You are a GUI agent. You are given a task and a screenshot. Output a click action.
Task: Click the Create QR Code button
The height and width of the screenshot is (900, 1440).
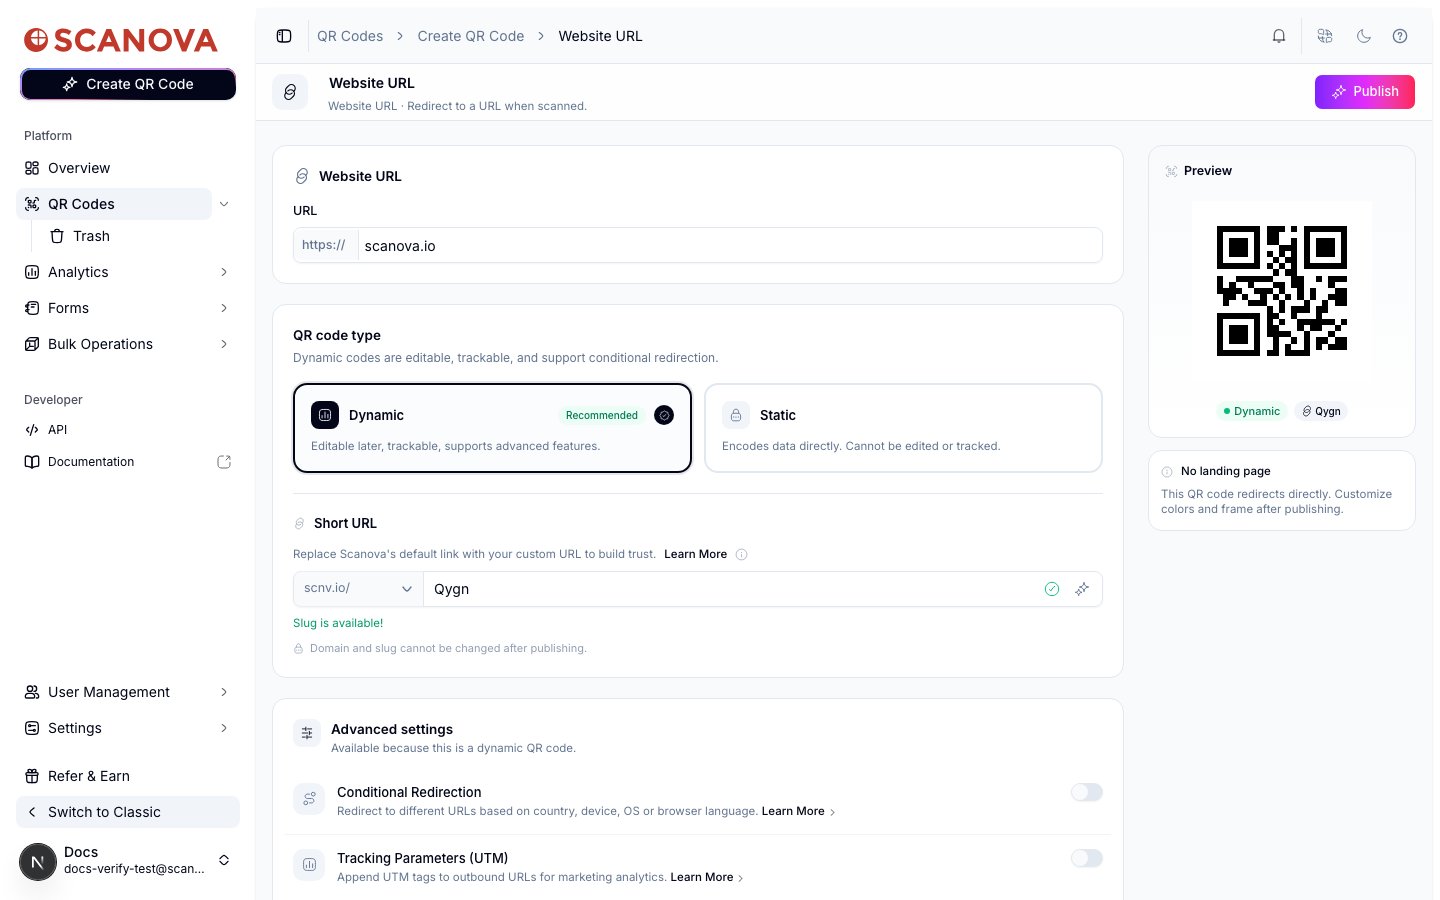click(128, 84)
